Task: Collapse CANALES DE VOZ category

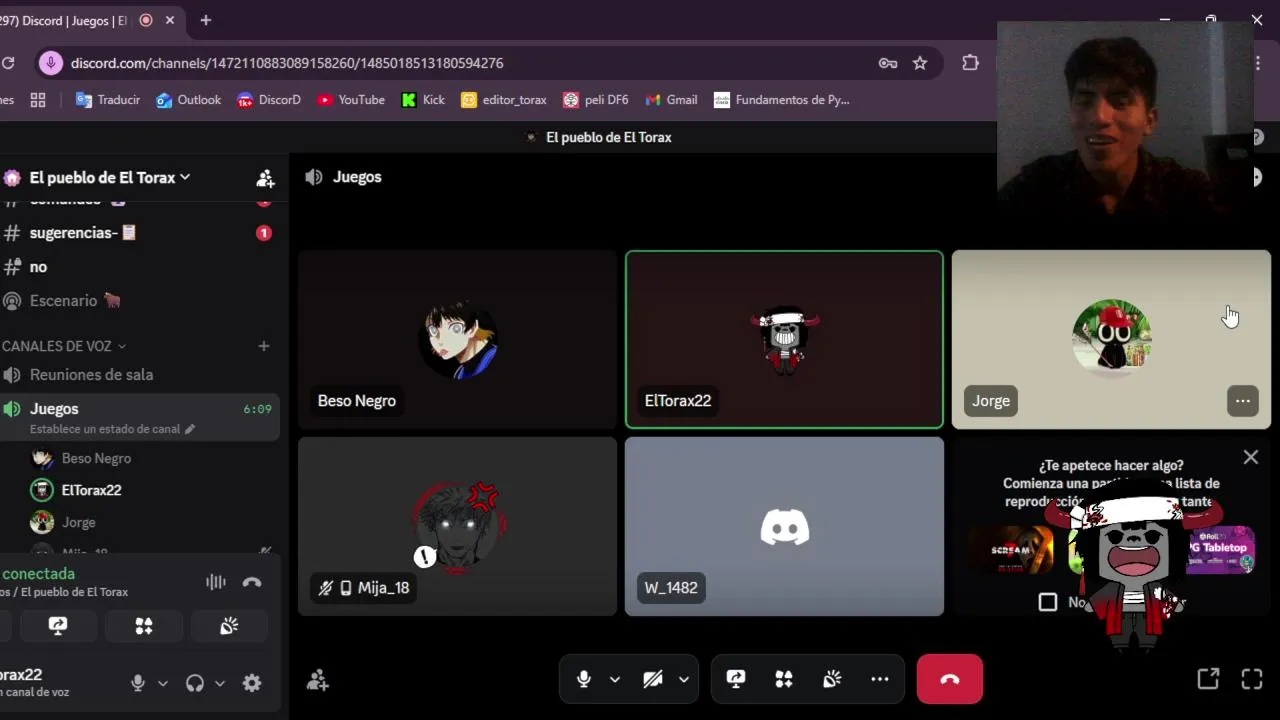Action: pyautogui.click(x=64, y=346)
